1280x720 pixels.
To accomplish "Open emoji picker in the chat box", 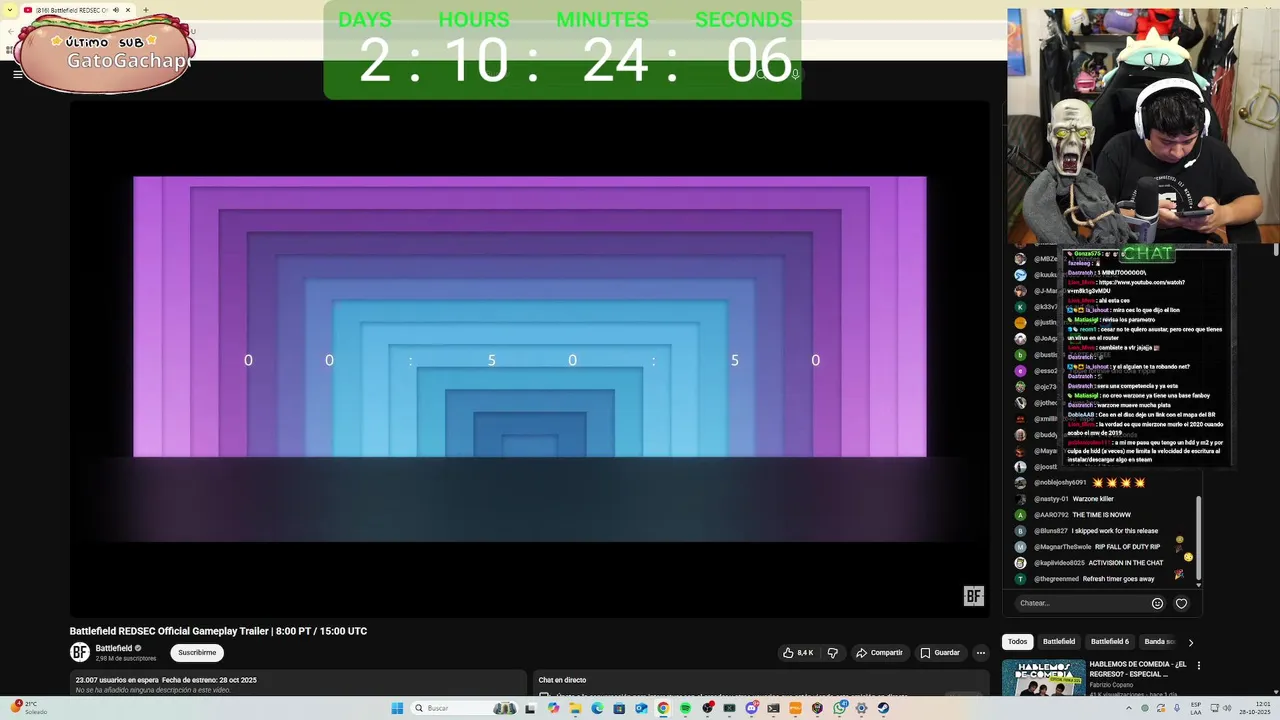I will pos(1157,603).
